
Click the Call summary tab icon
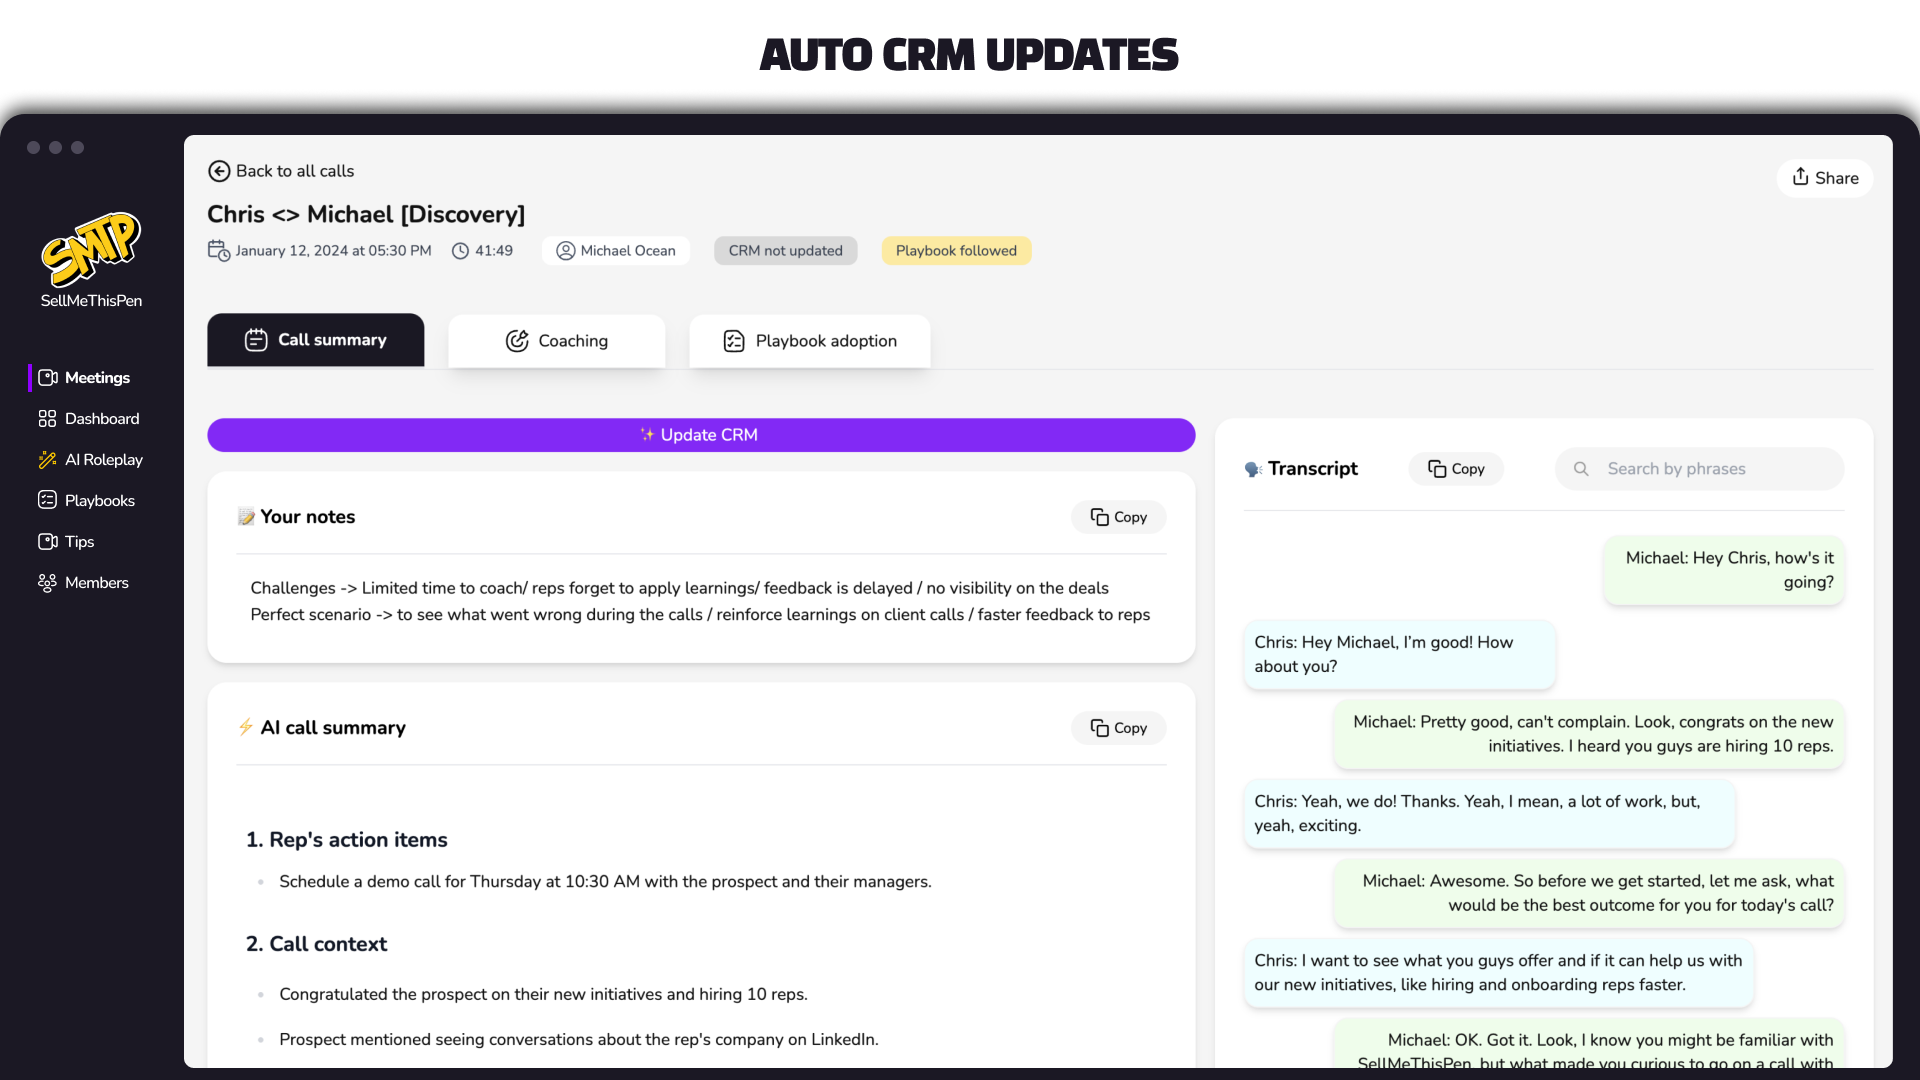[256, 340]
